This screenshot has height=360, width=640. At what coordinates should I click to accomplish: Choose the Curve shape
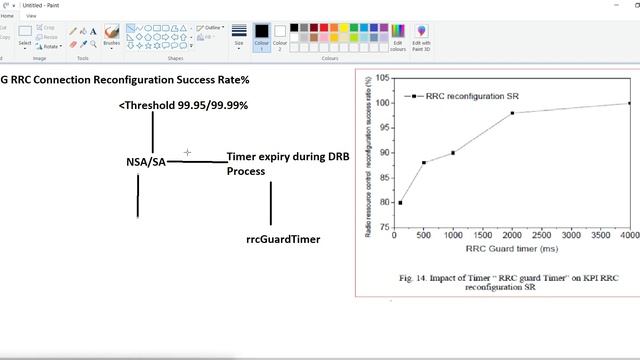[x=139, y=28]
